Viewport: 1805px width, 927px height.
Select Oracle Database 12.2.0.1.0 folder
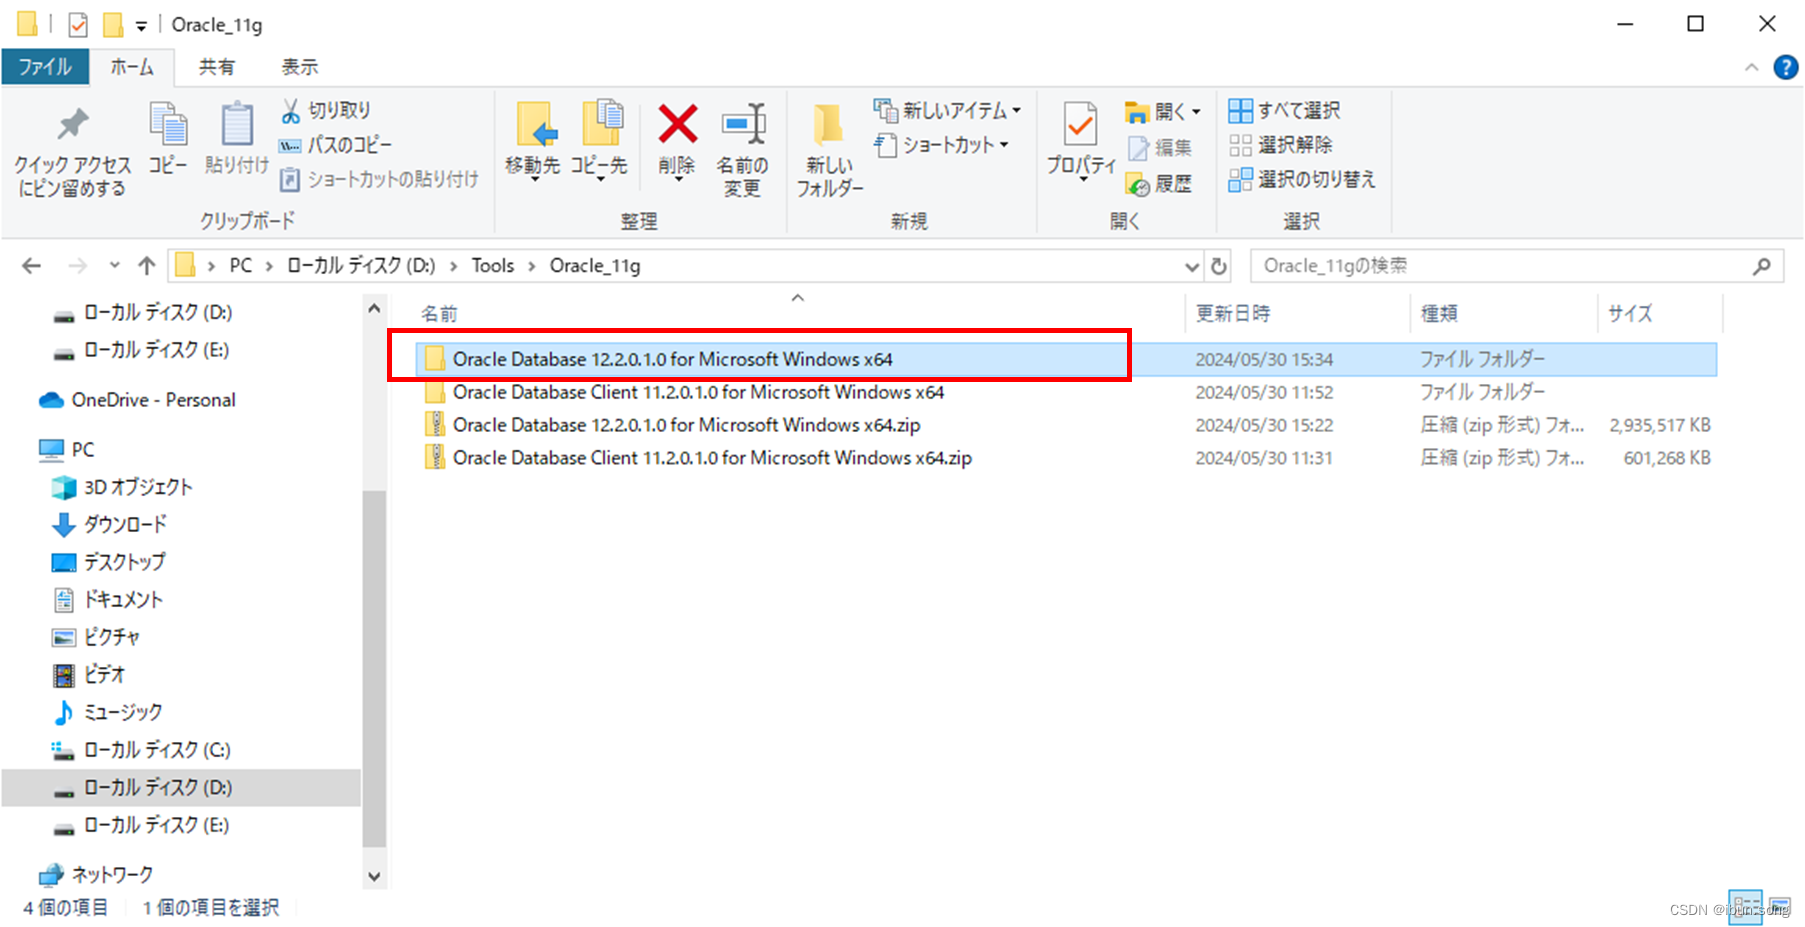coord(1066,359)
